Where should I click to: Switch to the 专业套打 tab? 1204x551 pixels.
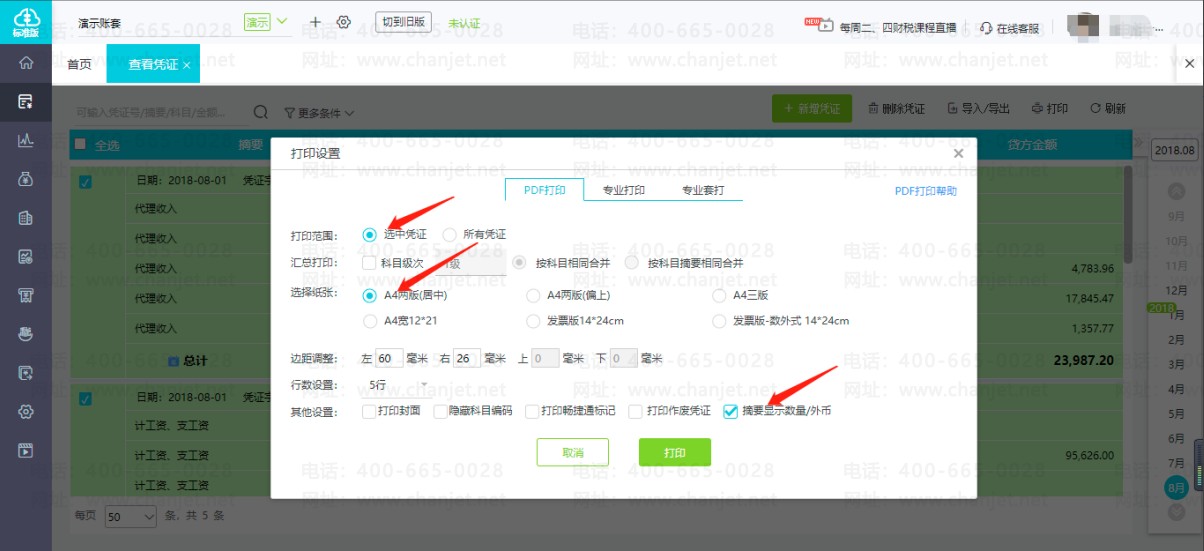703,190
